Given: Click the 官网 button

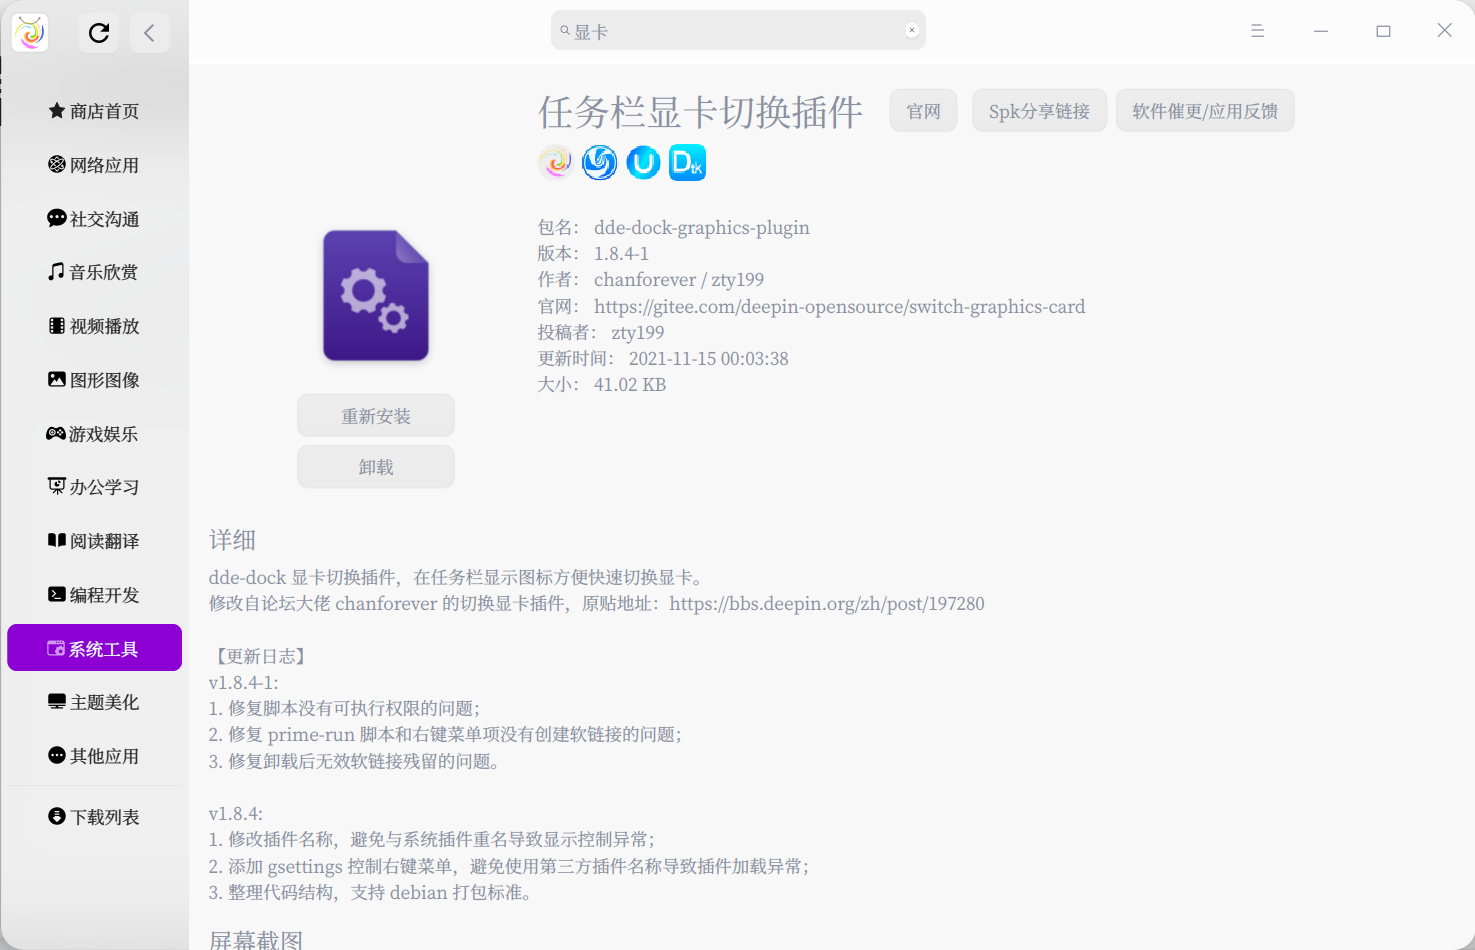Looking at the screenshot, I should [x=923, y=111].
